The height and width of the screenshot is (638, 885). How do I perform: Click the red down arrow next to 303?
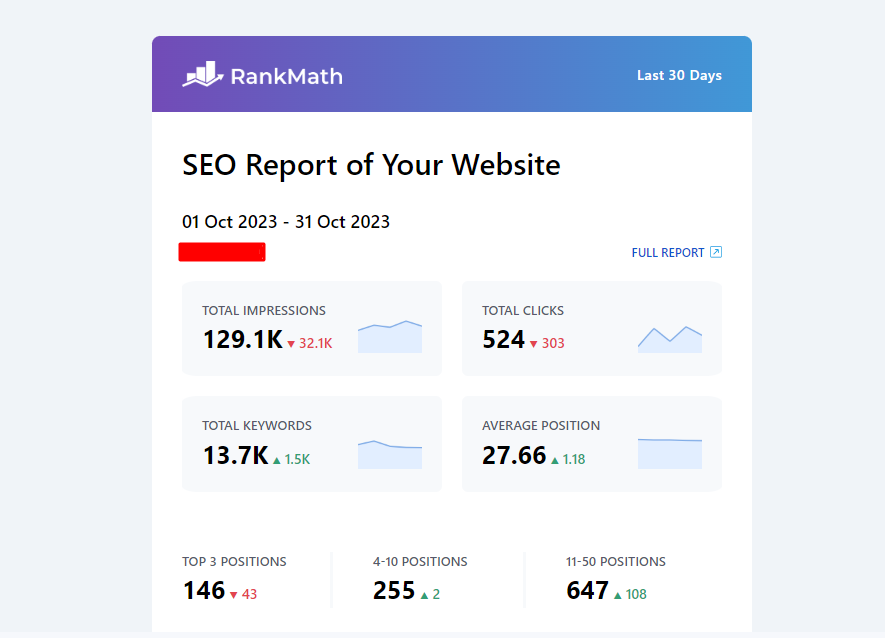point(533,344)
